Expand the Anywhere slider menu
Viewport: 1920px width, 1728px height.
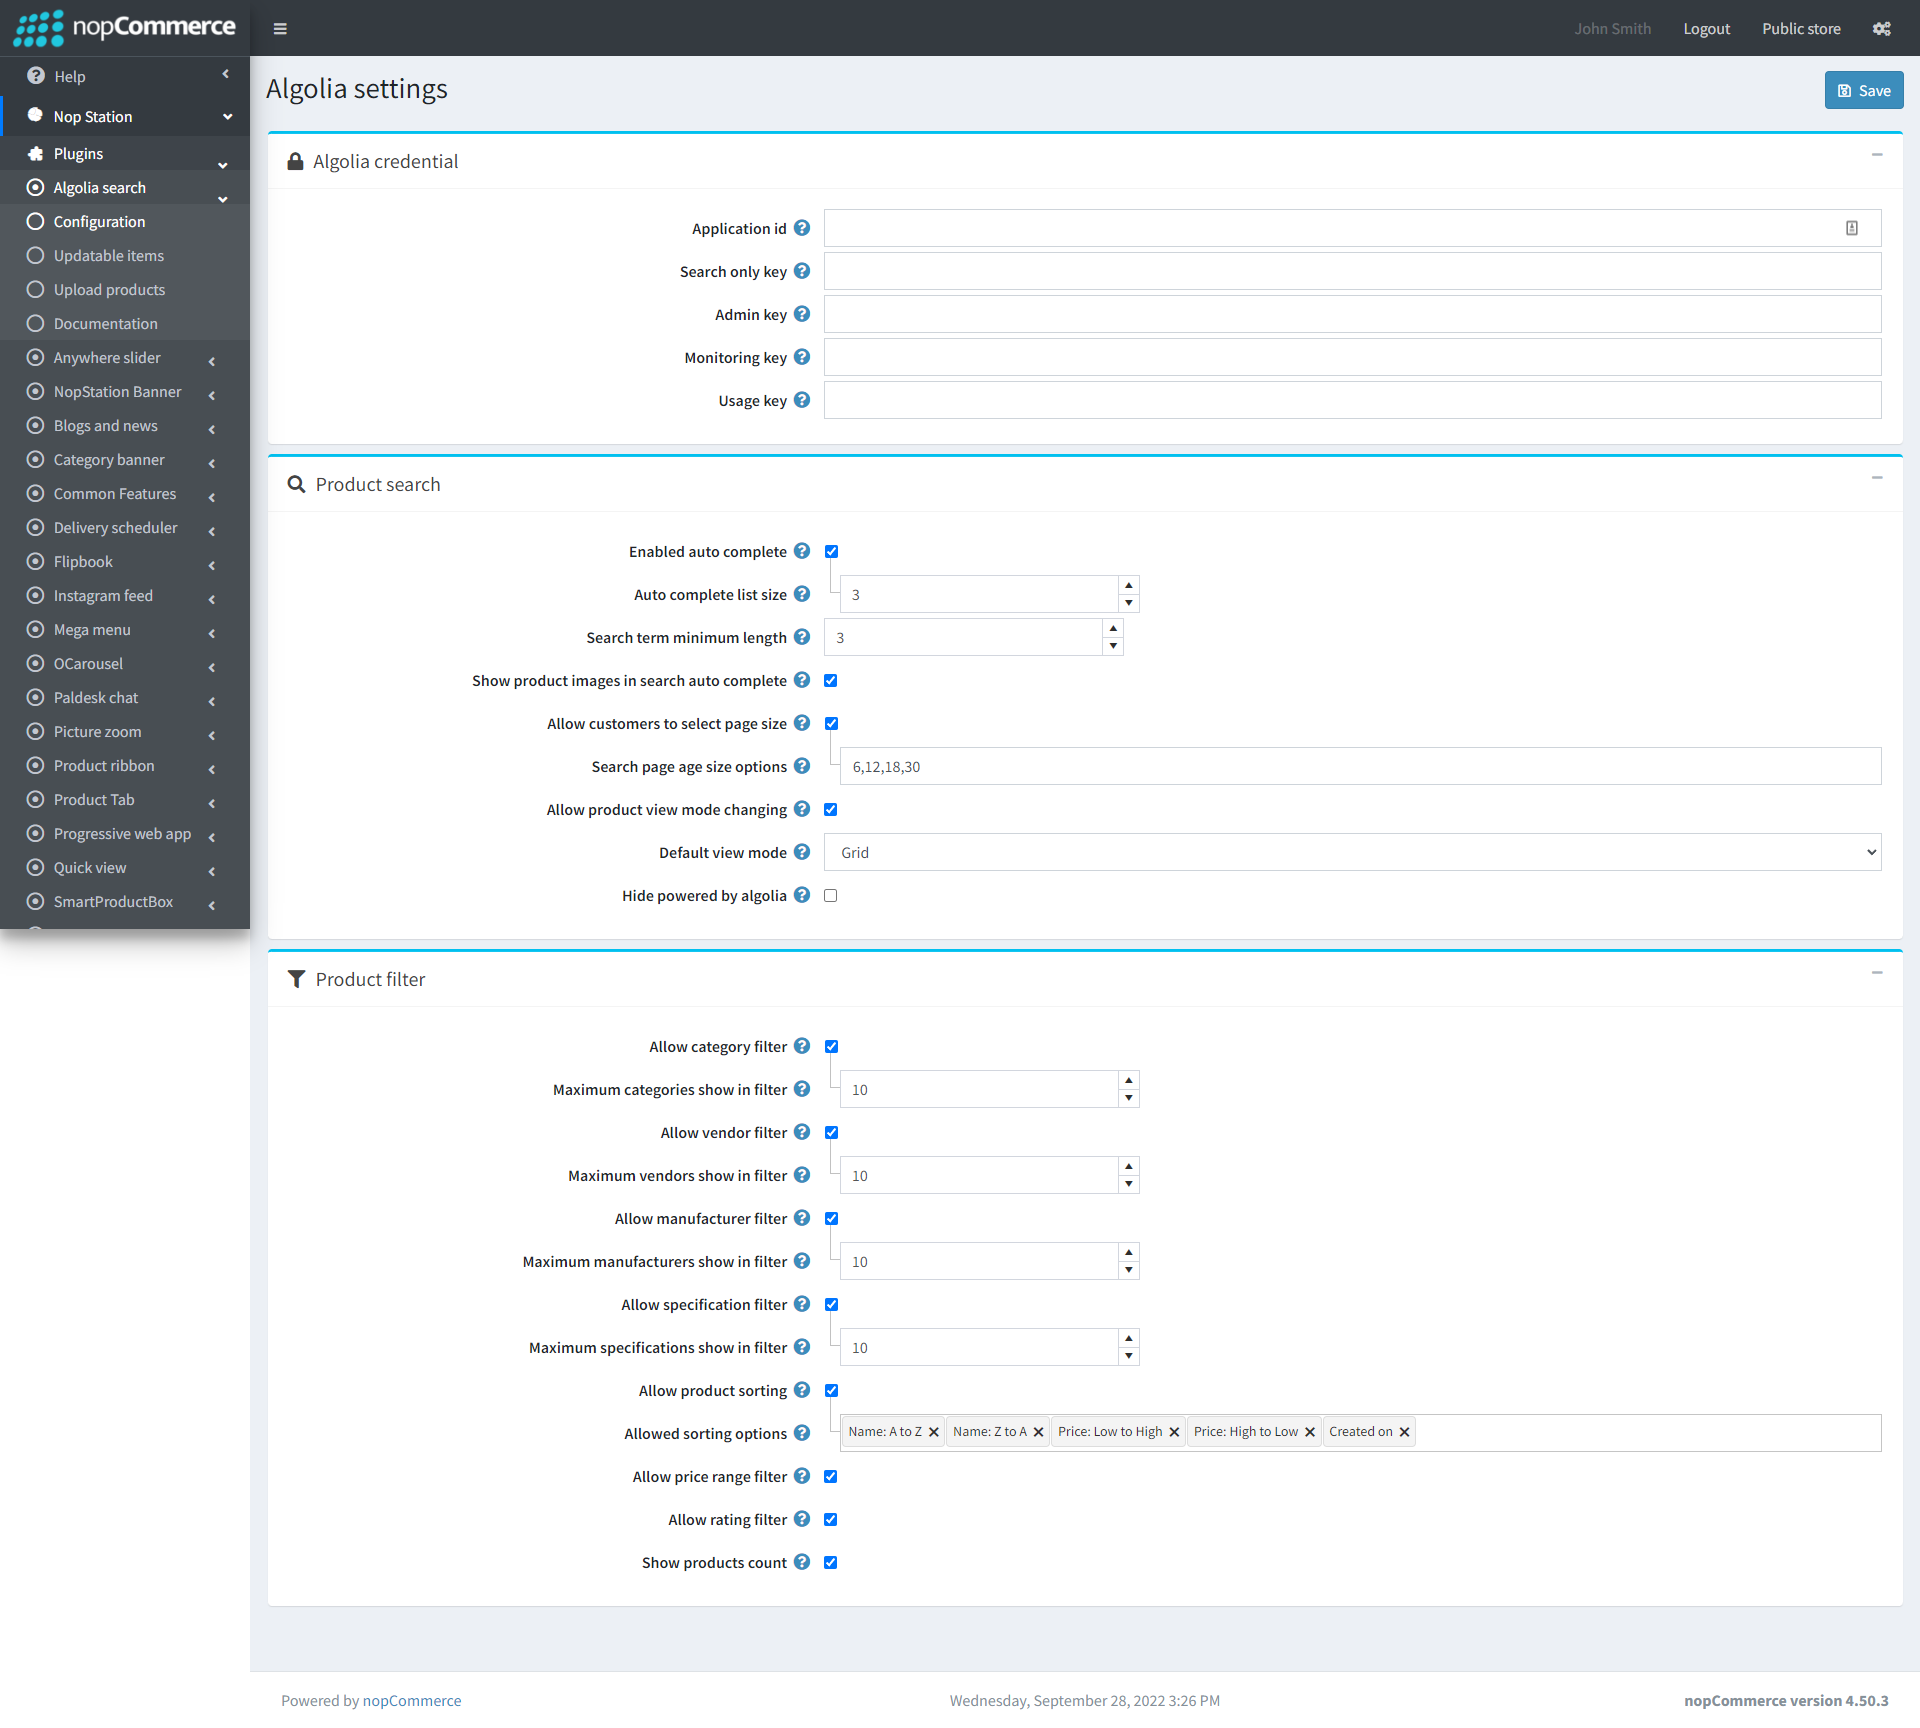pyautogui.click(x=124, y=357)
